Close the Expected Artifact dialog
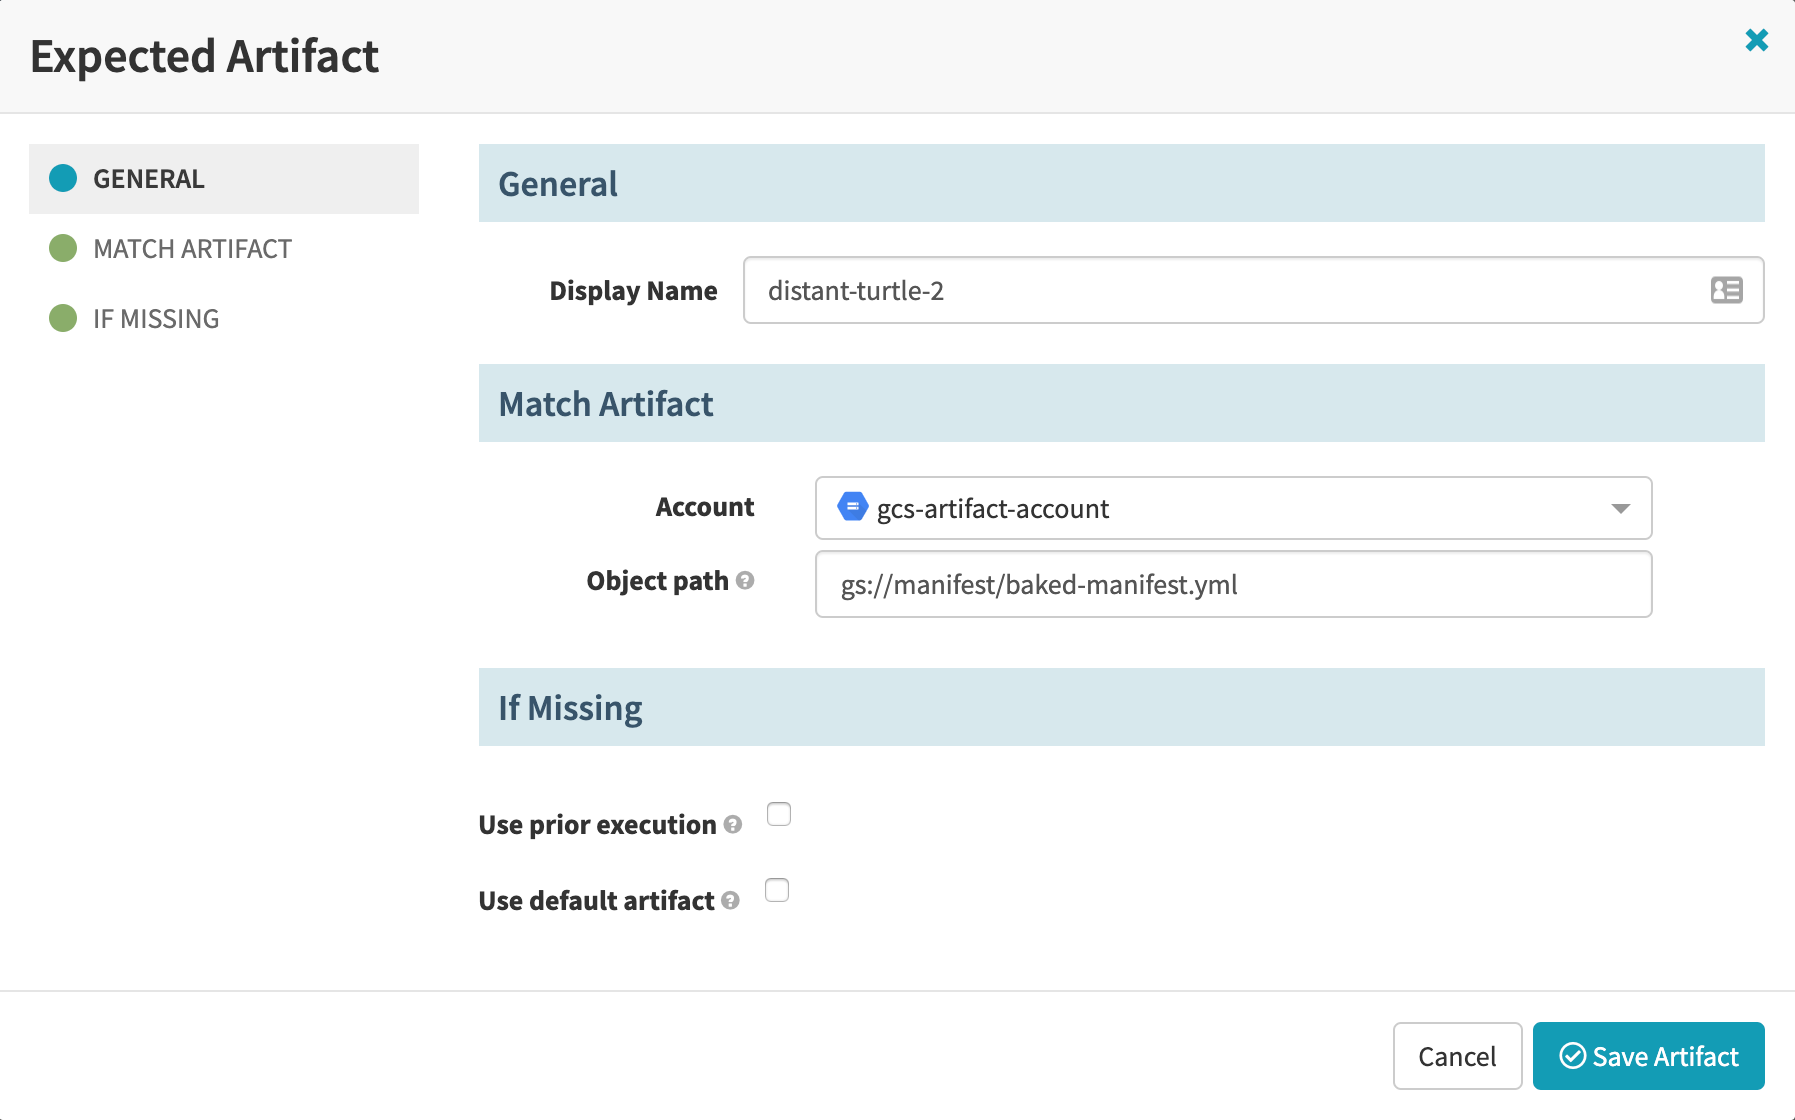The image size is (1795, 1120). click(x=1756, y=40)
